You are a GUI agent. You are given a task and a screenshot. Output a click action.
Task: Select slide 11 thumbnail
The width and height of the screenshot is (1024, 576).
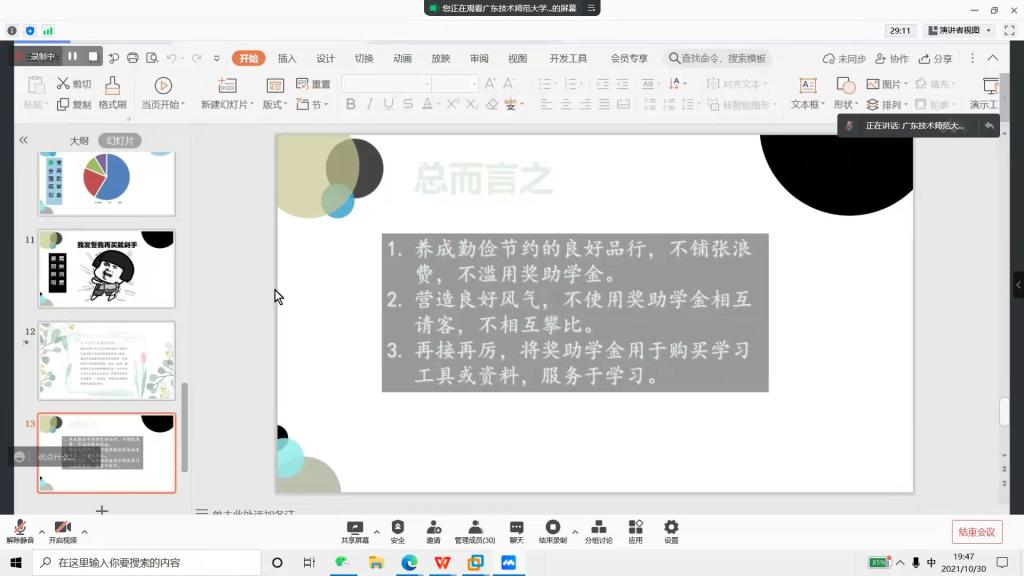(106, 269)
